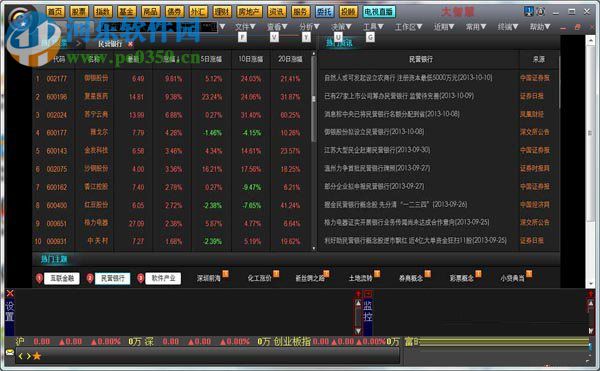Click the forward arrow beside the star
This screenshot has width=600, height=371.
[x=28, y=356]
